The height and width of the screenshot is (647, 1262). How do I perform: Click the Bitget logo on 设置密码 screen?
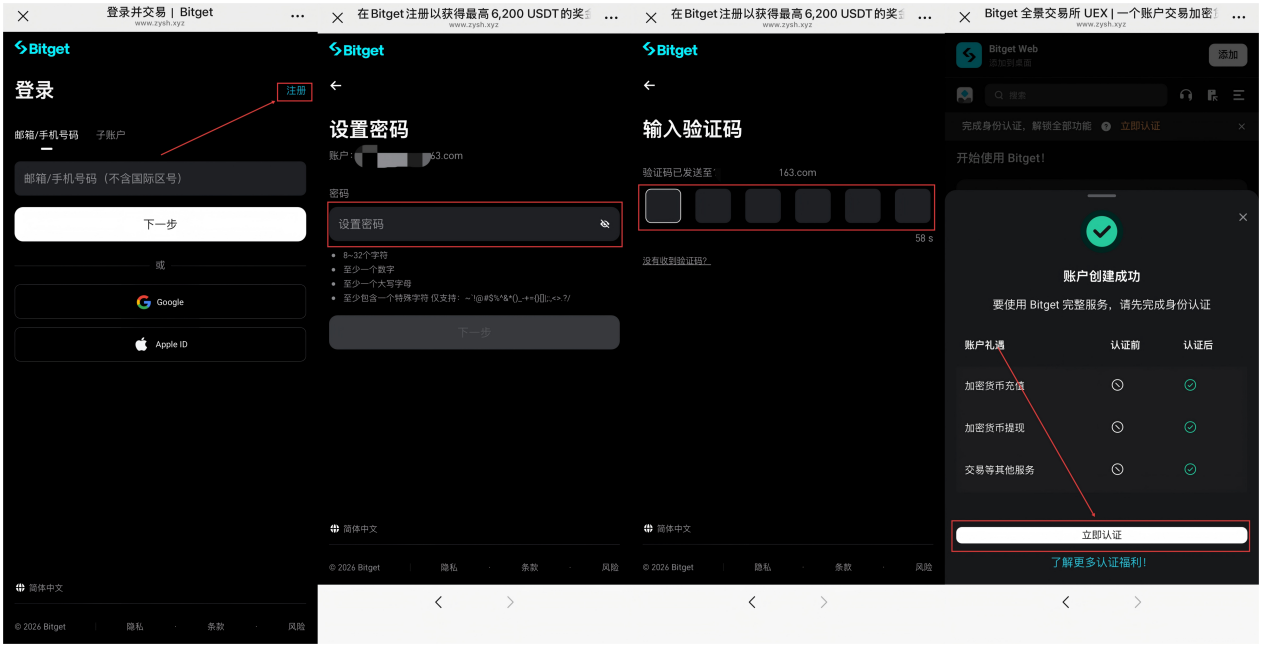357,49
